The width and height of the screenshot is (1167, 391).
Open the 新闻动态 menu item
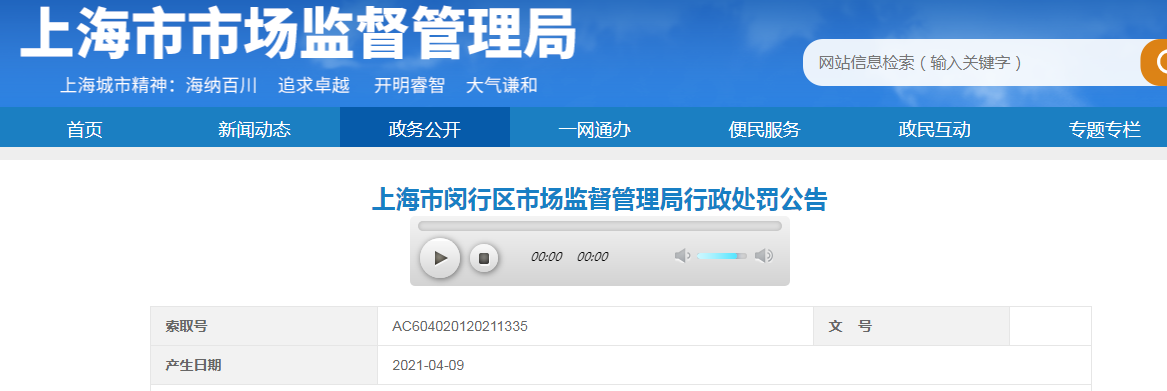tap(255, 130)
